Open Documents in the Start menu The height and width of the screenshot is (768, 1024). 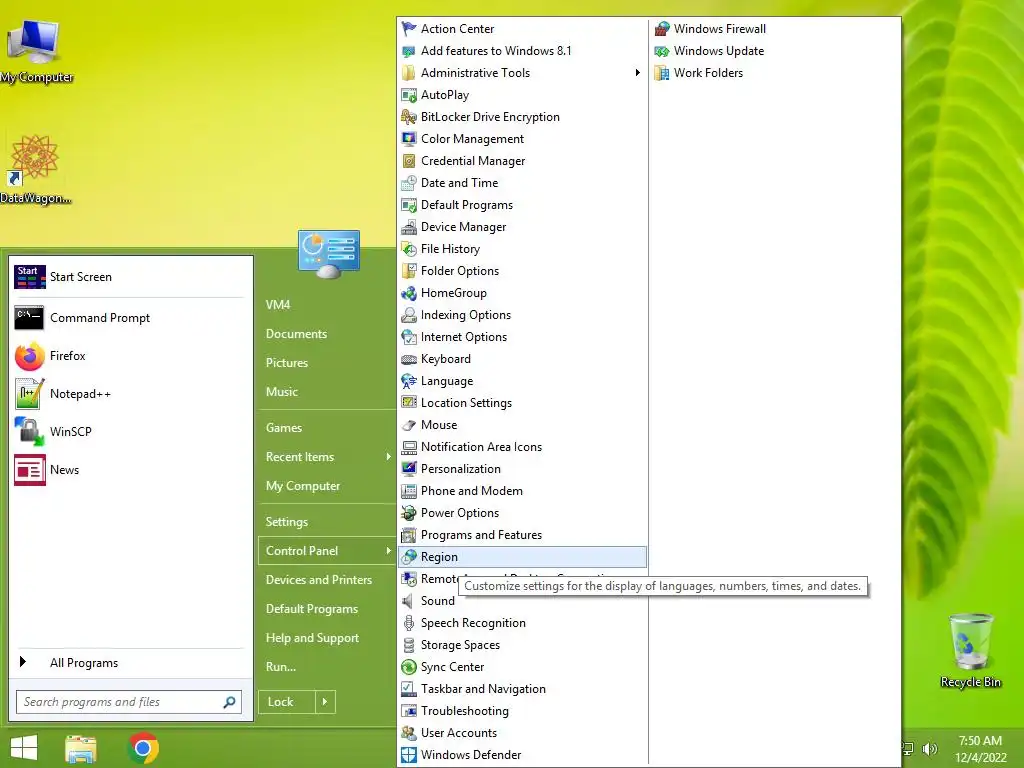[x=296, y=334]
